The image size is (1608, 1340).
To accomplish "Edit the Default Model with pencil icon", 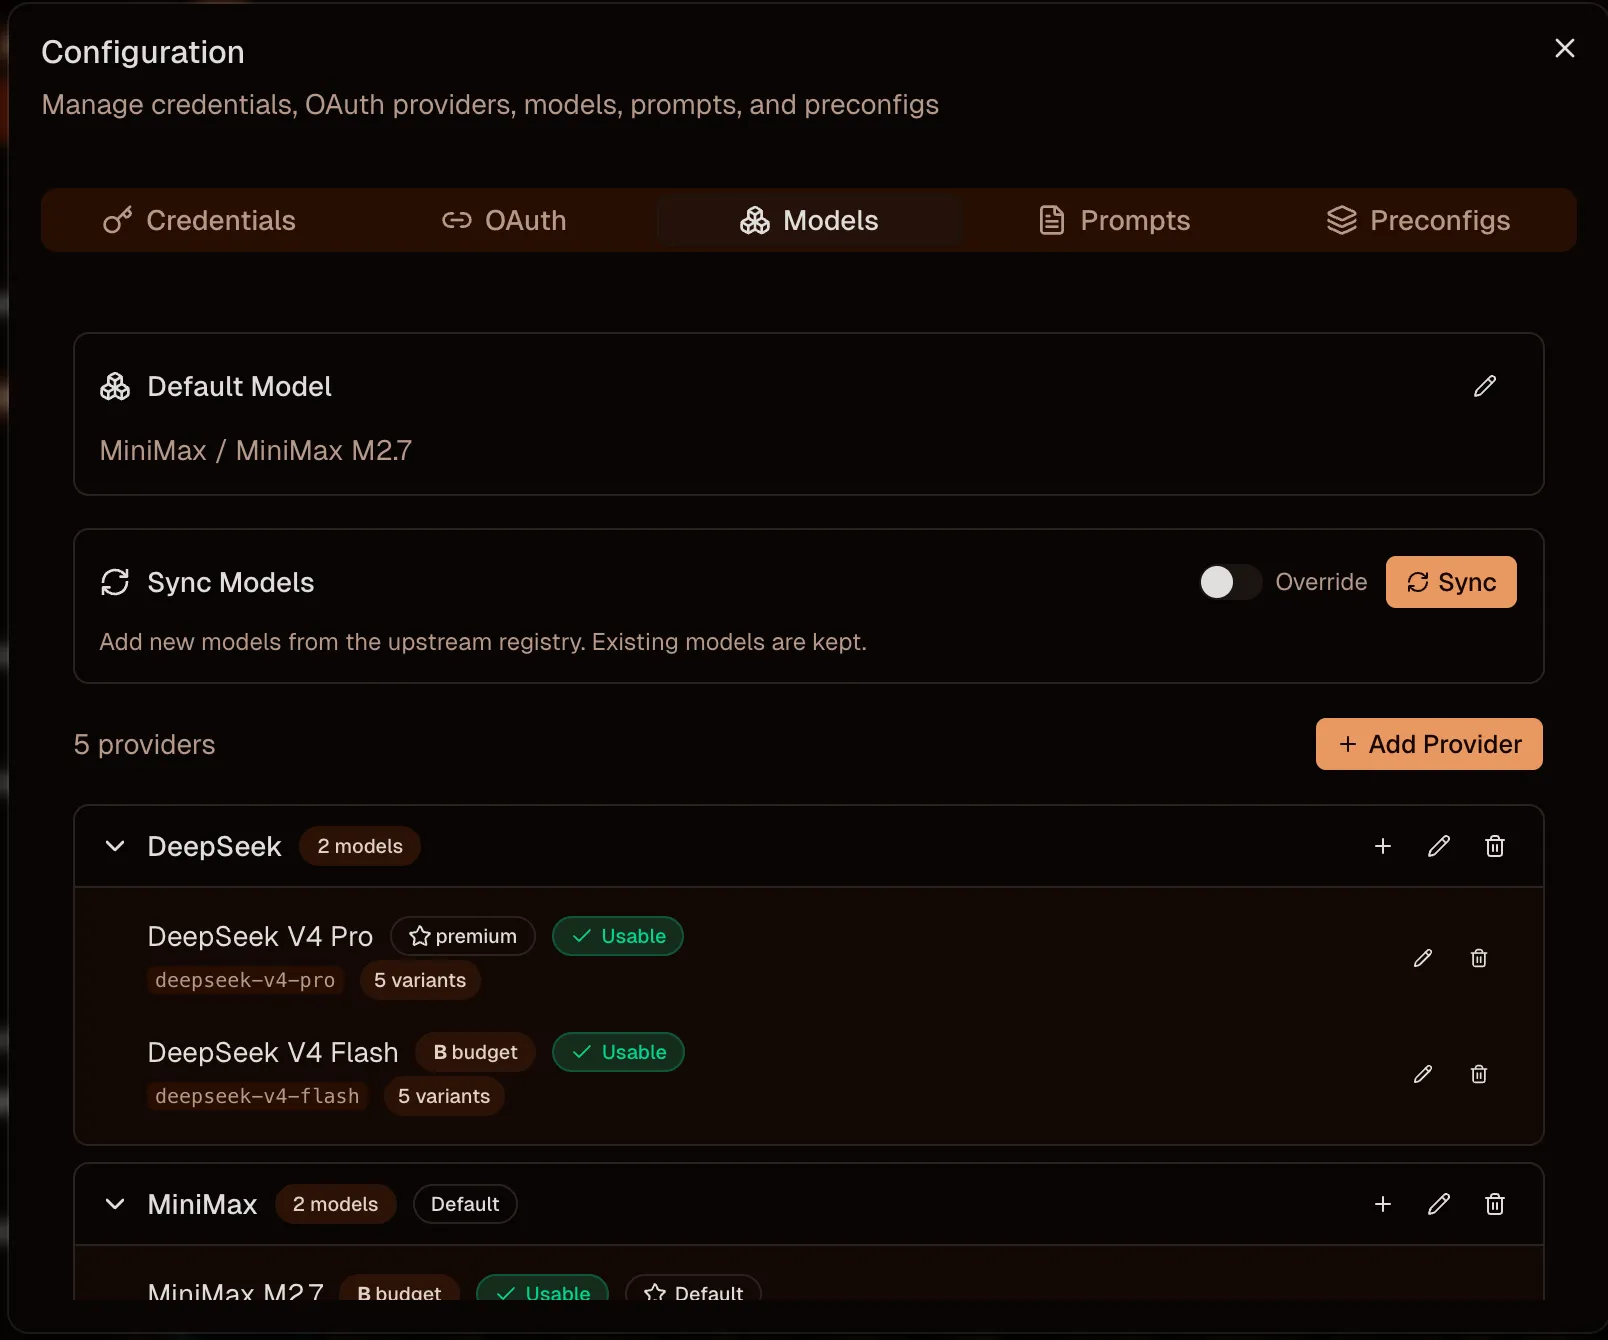I will (x=1485, y=386).
